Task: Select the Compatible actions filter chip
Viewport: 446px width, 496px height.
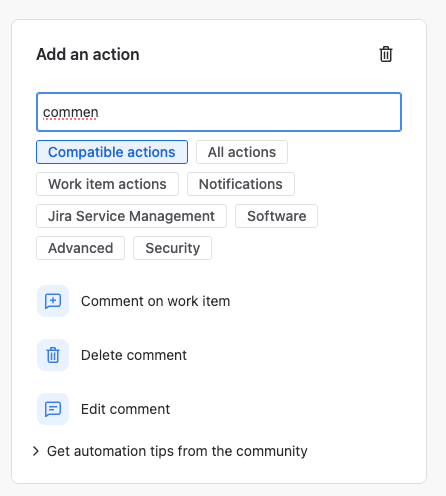Action: tap(112, 152)
